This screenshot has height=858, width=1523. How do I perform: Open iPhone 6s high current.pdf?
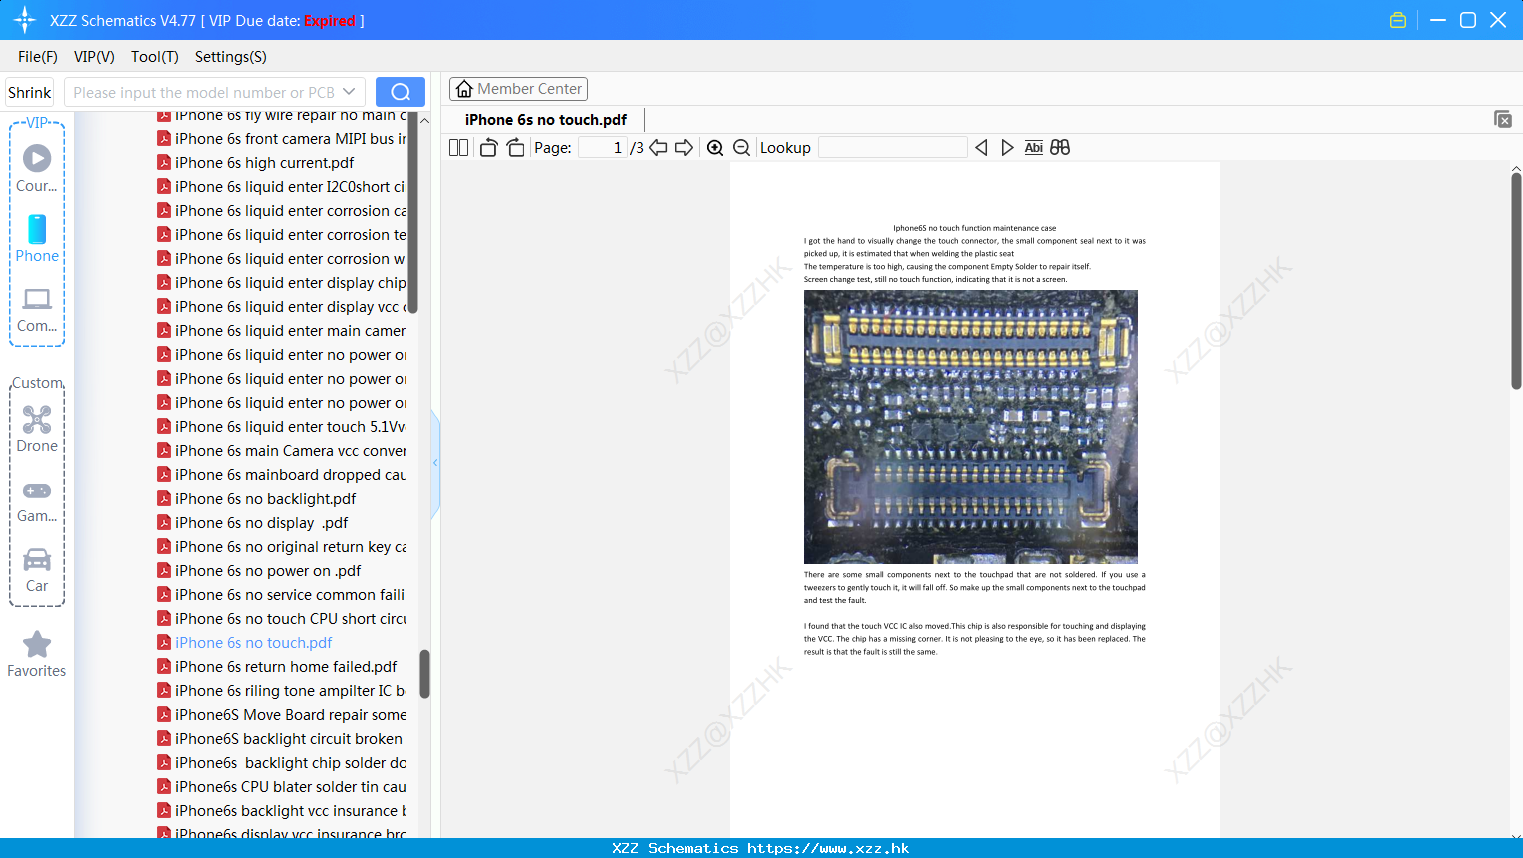point(264,163)
